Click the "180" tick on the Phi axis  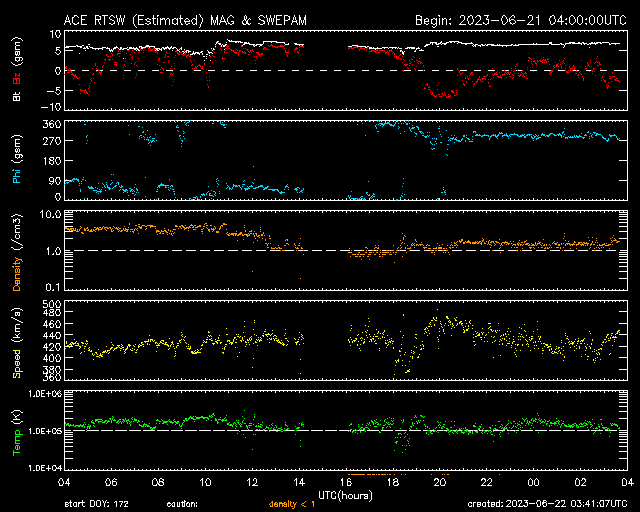[x=52, y=161]
